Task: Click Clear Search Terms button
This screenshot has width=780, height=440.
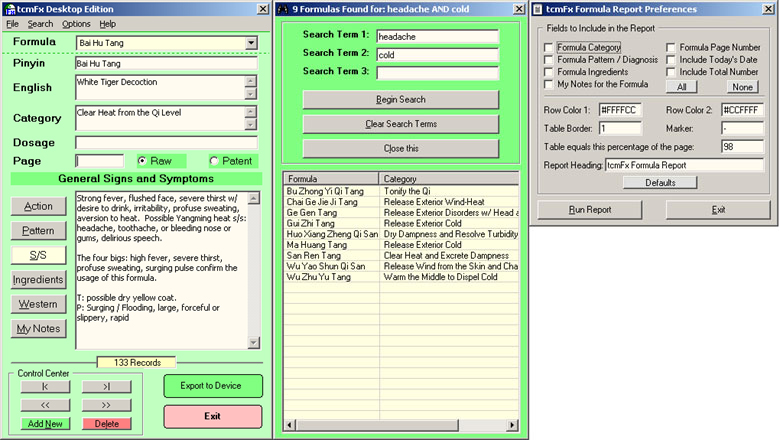Action: 401,124
